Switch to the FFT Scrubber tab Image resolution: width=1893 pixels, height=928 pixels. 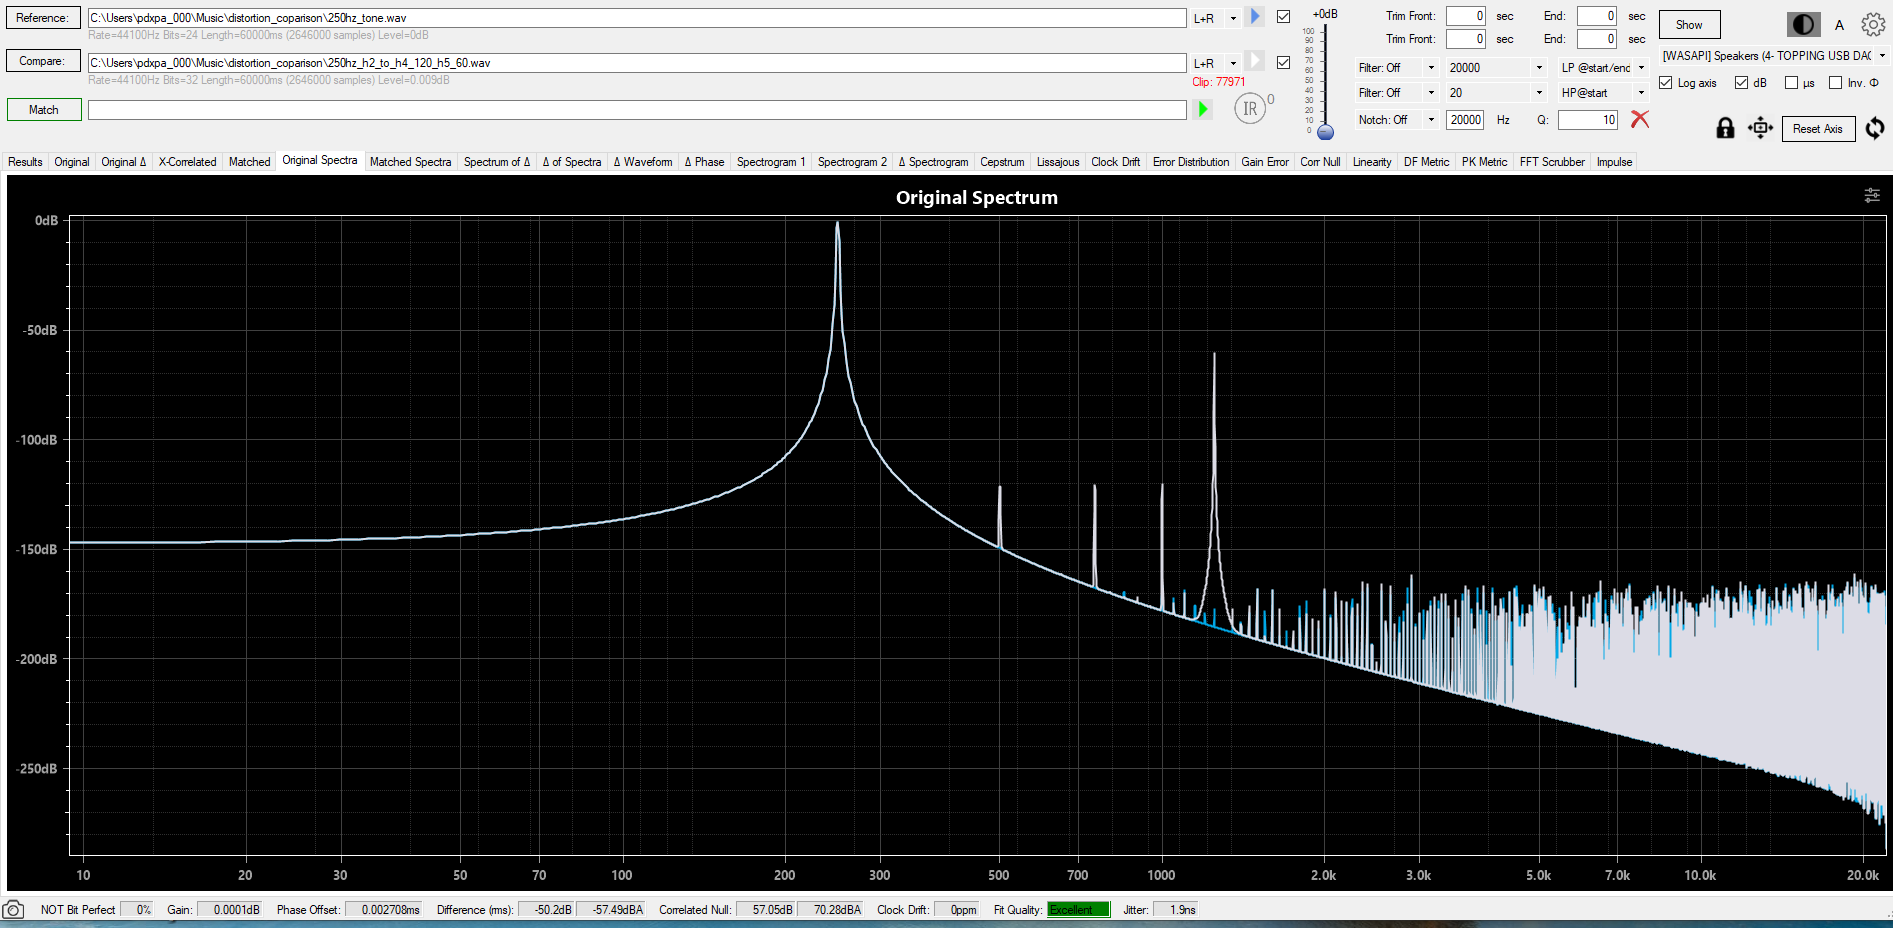click(x=1552, y=162)
